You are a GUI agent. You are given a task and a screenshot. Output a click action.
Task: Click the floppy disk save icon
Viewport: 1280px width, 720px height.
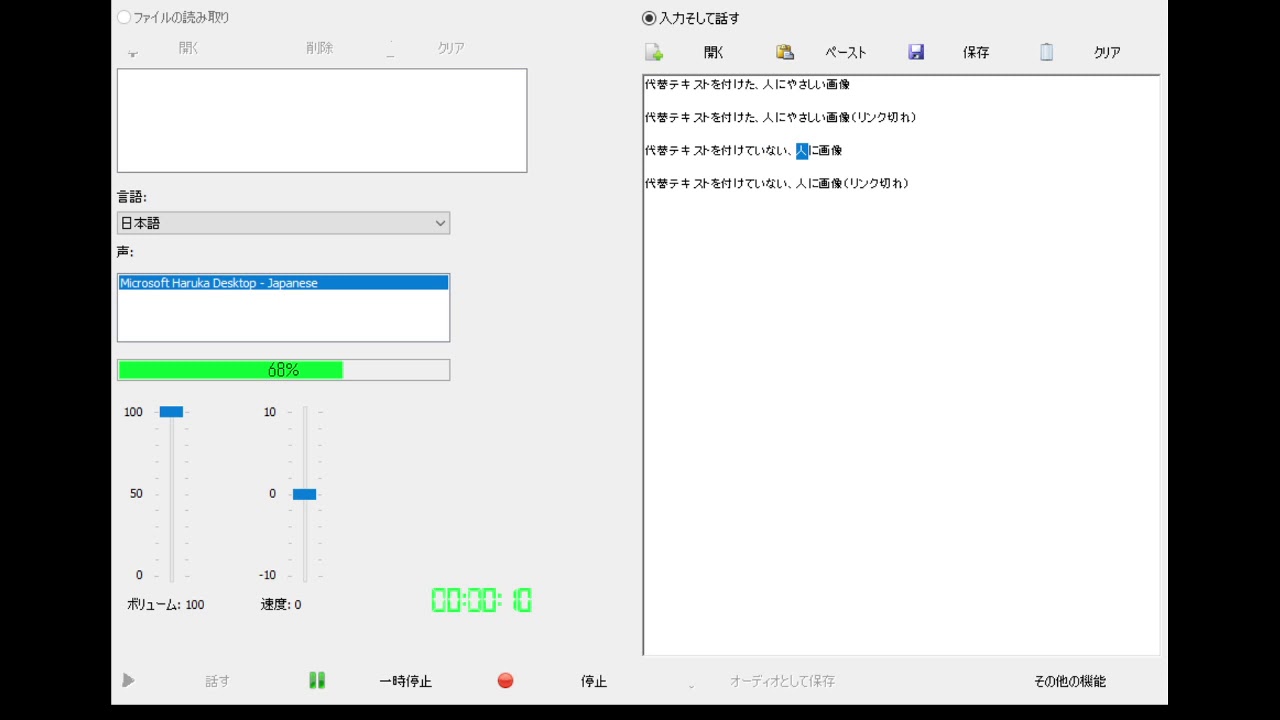(916, 52)
